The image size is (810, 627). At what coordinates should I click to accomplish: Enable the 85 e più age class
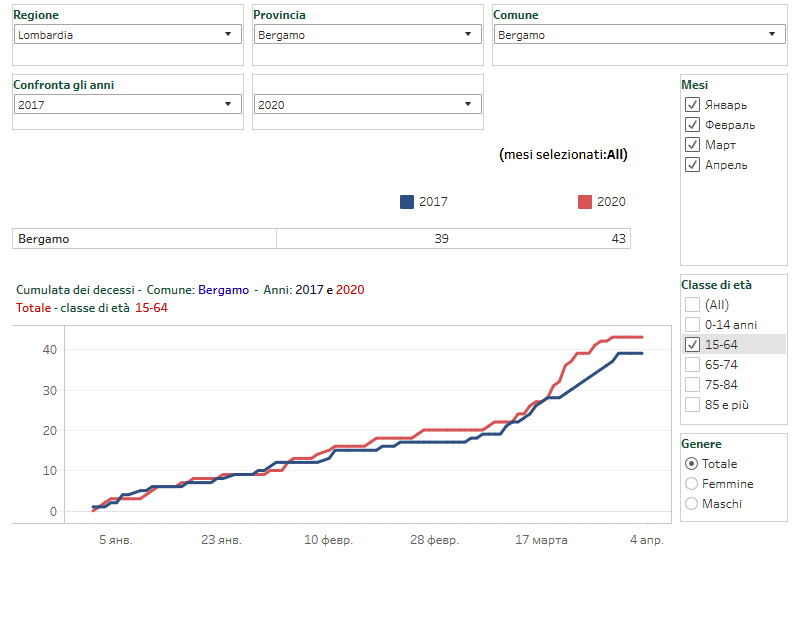[x=692, y=405]
